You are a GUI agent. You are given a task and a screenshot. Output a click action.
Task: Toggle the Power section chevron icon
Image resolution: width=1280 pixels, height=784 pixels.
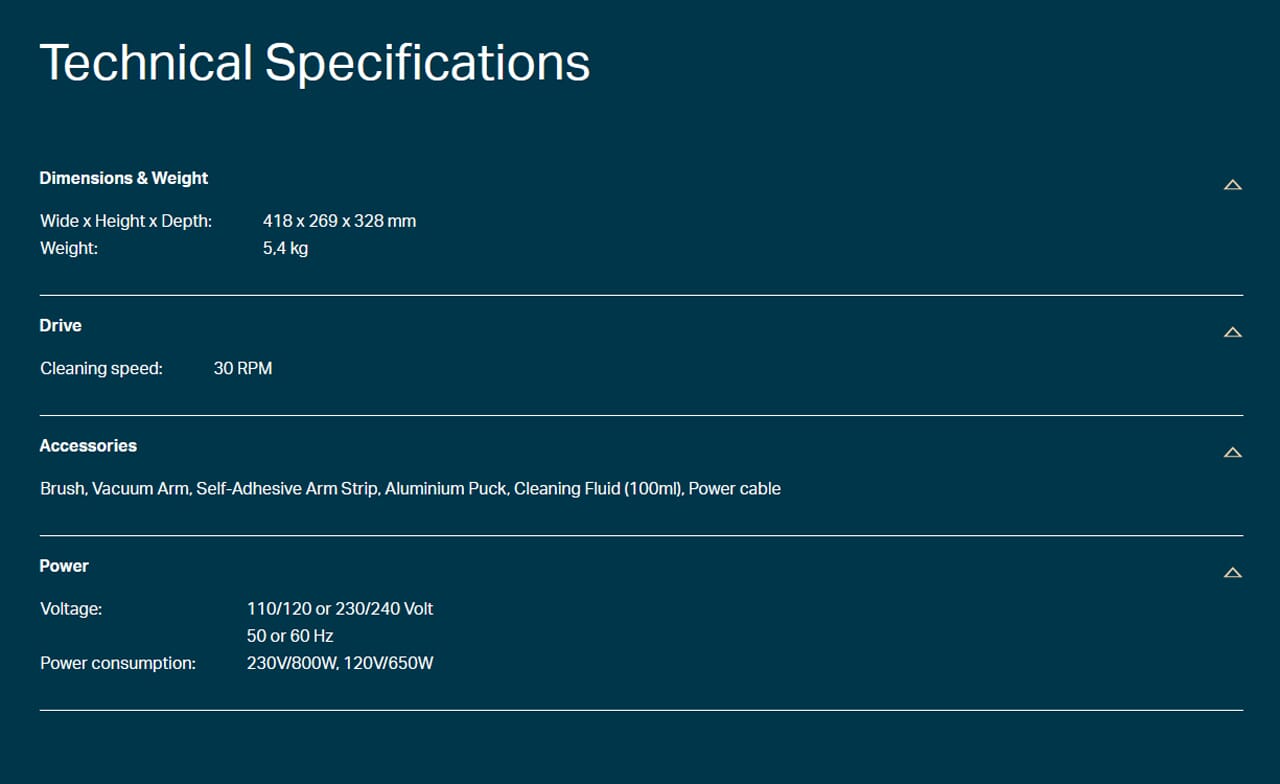[x=1233, y=573]
